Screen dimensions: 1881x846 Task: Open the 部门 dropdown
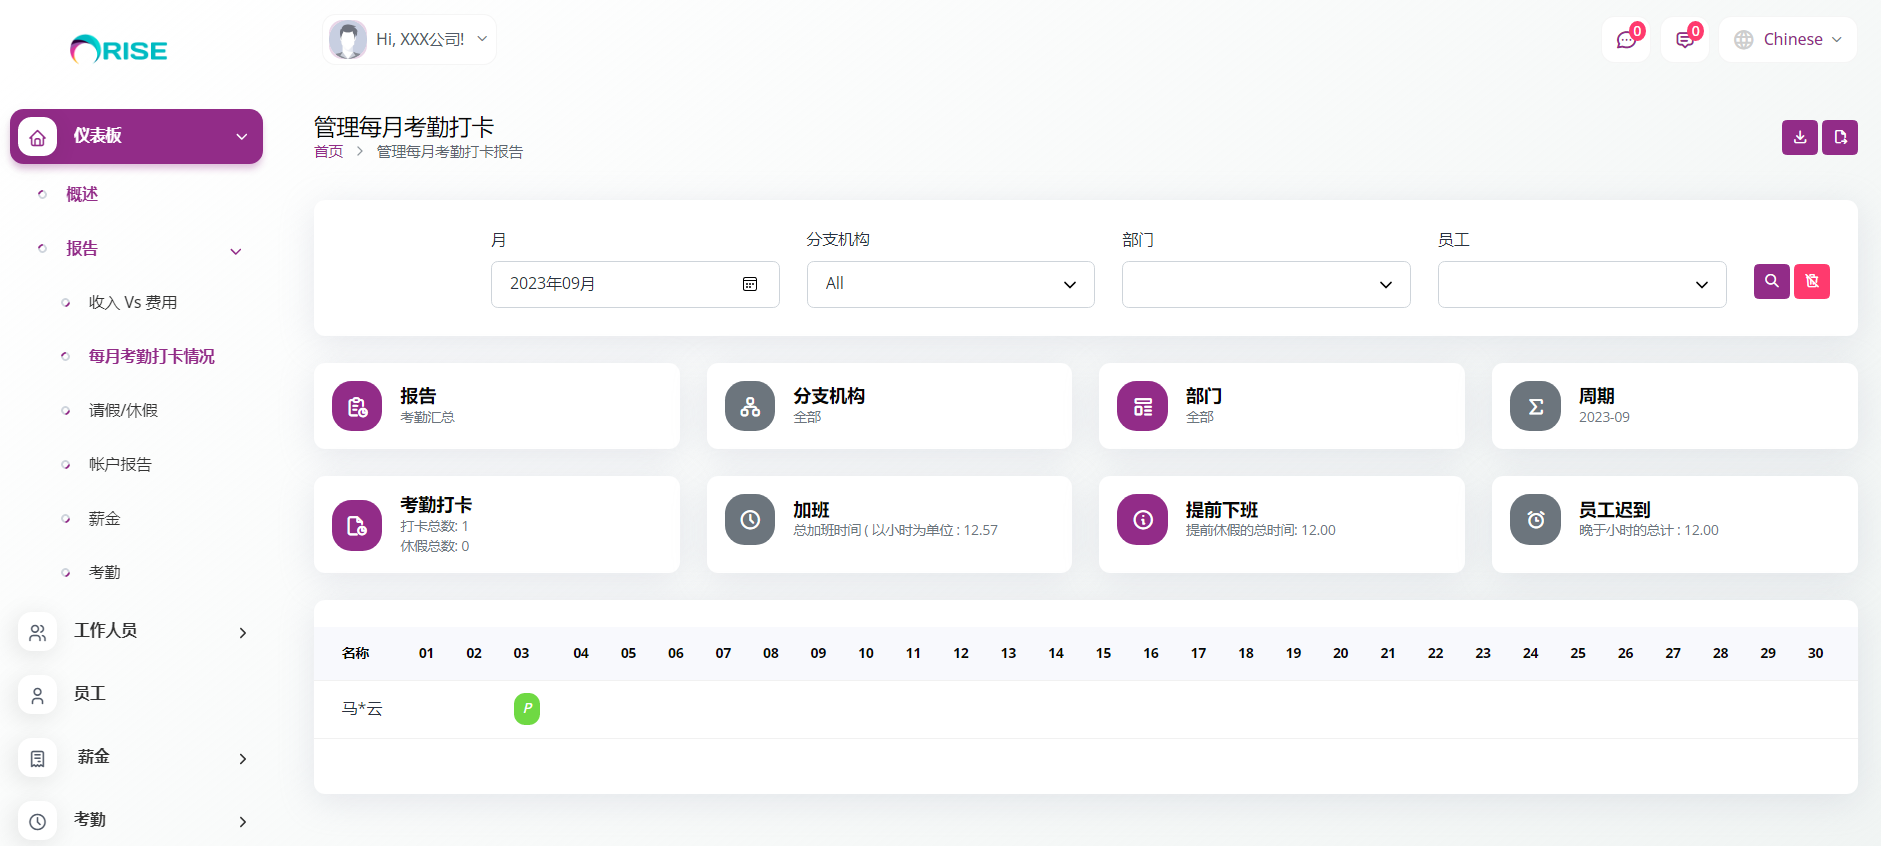coord(1265,285)
